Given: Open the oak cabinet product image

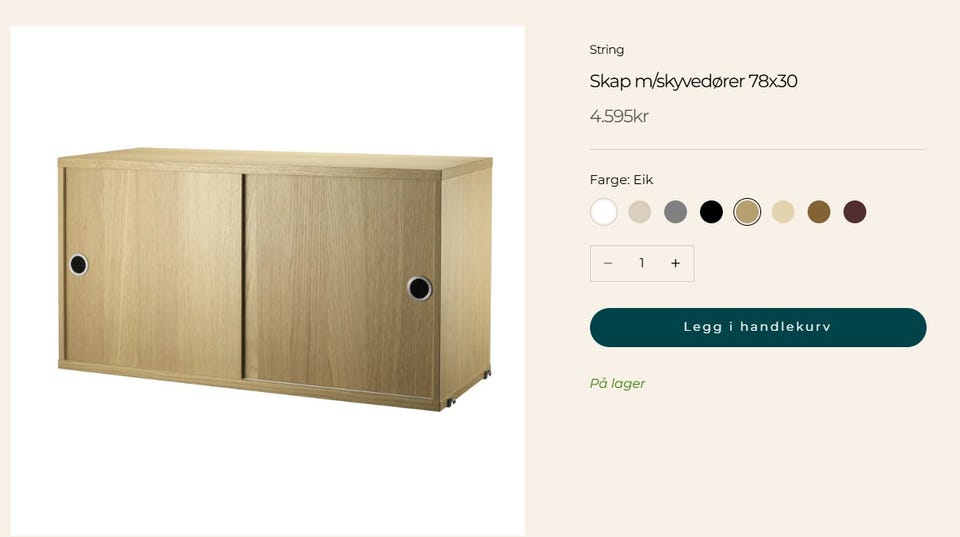Looking at the screenshot, I should point(268,280).
